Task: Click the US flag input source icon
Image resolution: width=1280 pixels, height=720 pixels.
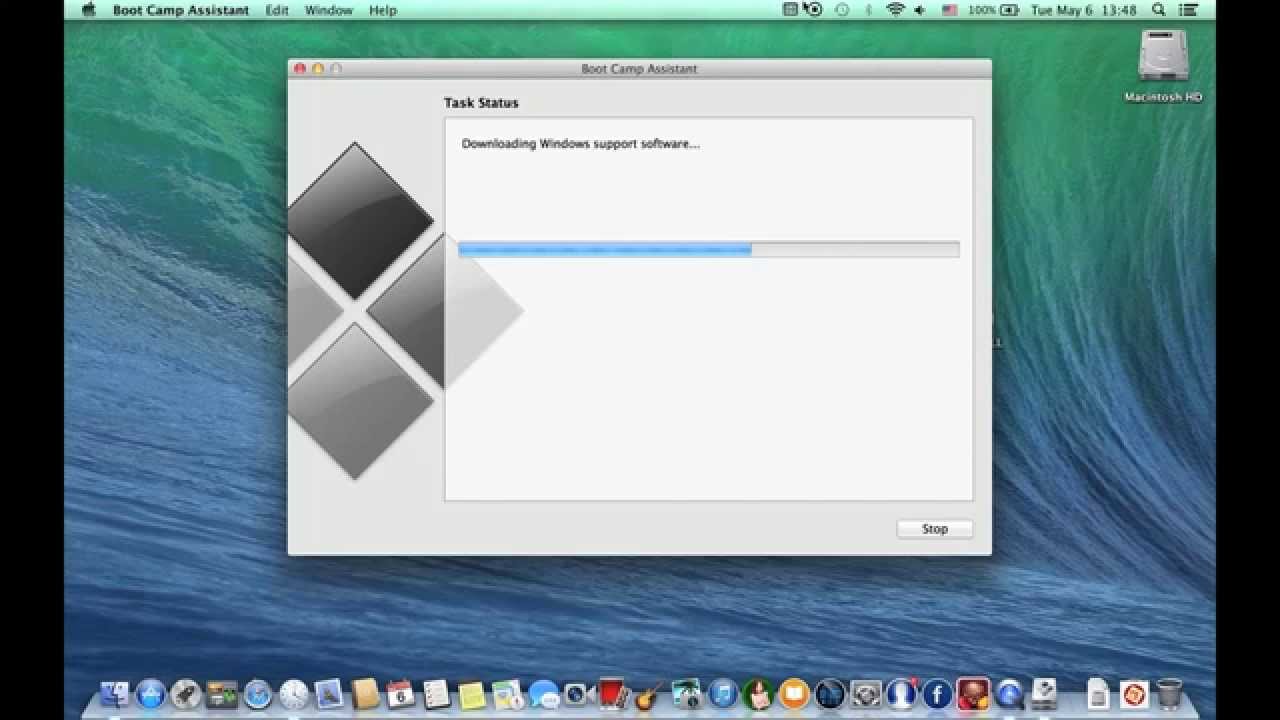Action: click(949, 10)
